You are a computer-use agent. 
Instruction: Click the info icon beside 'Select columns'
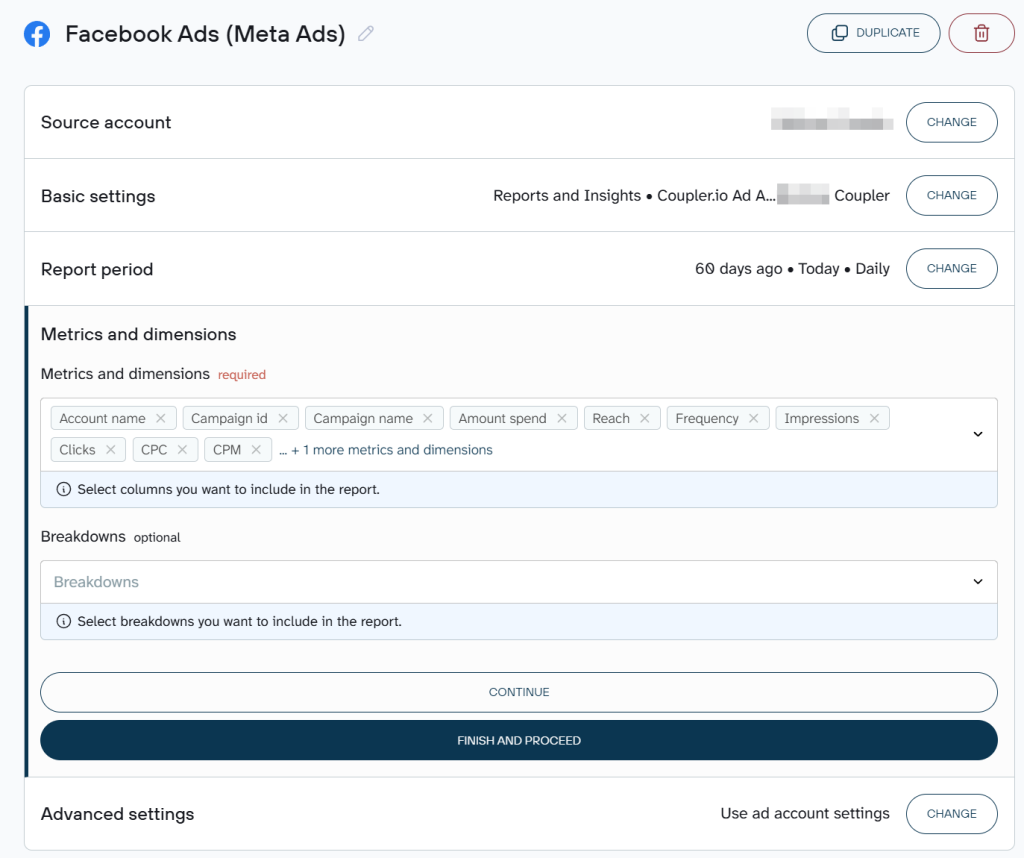(x=63, y=489)
